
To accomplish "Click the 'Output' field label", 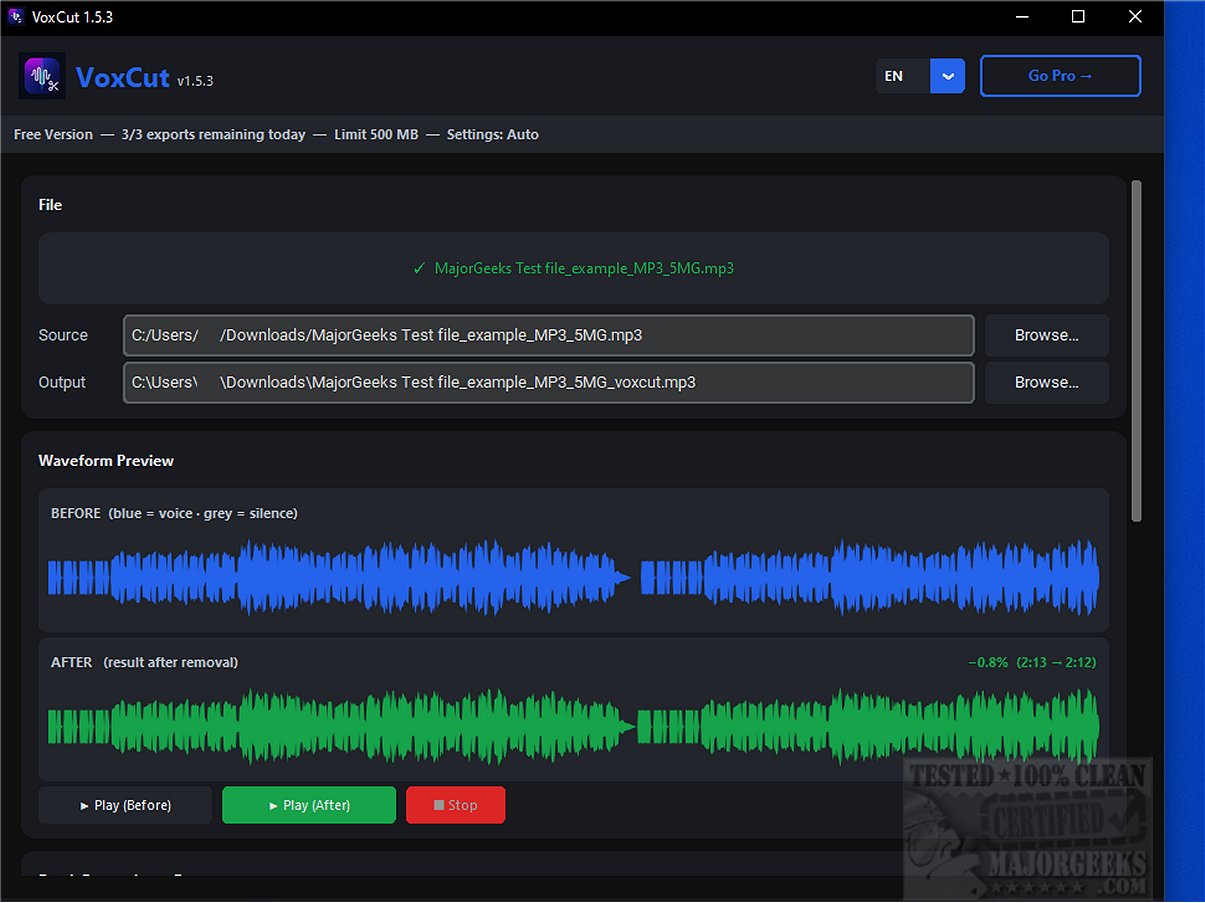I will click(x=62, y=382).
